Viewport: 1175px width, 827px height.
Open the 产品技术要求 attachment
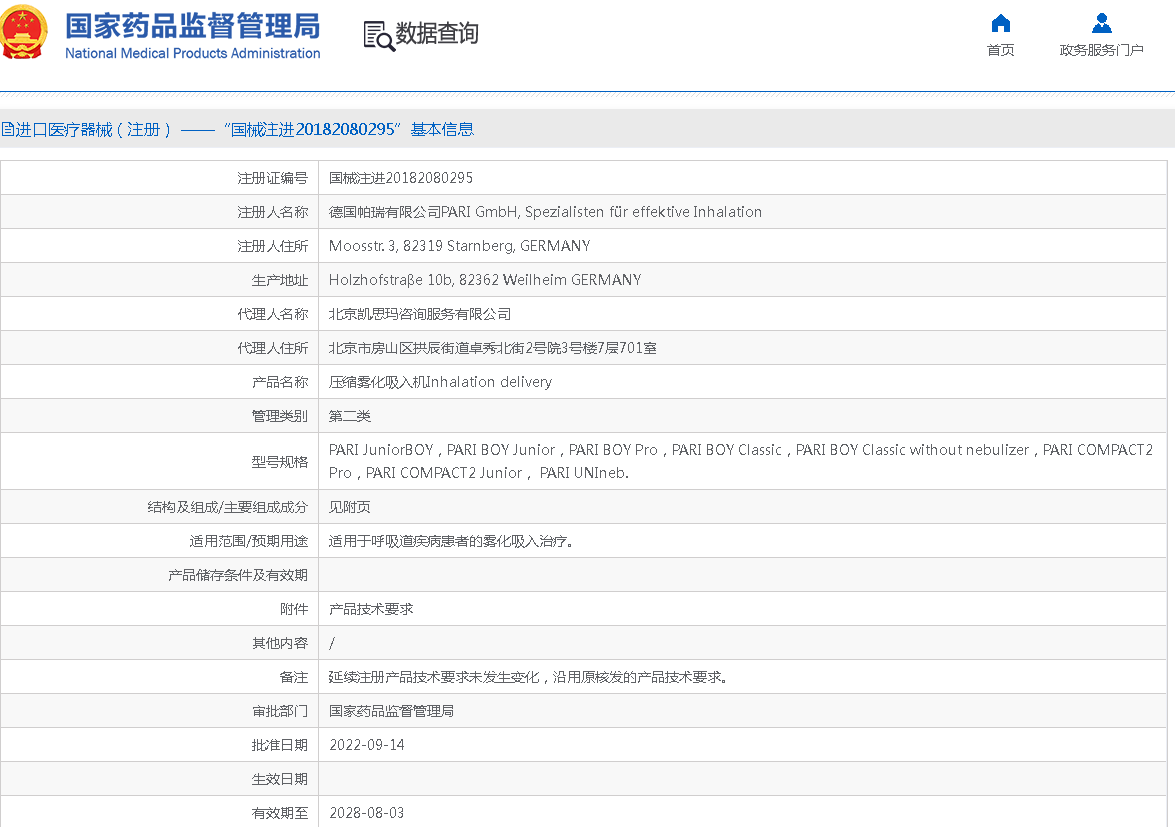tap(371, 609)
